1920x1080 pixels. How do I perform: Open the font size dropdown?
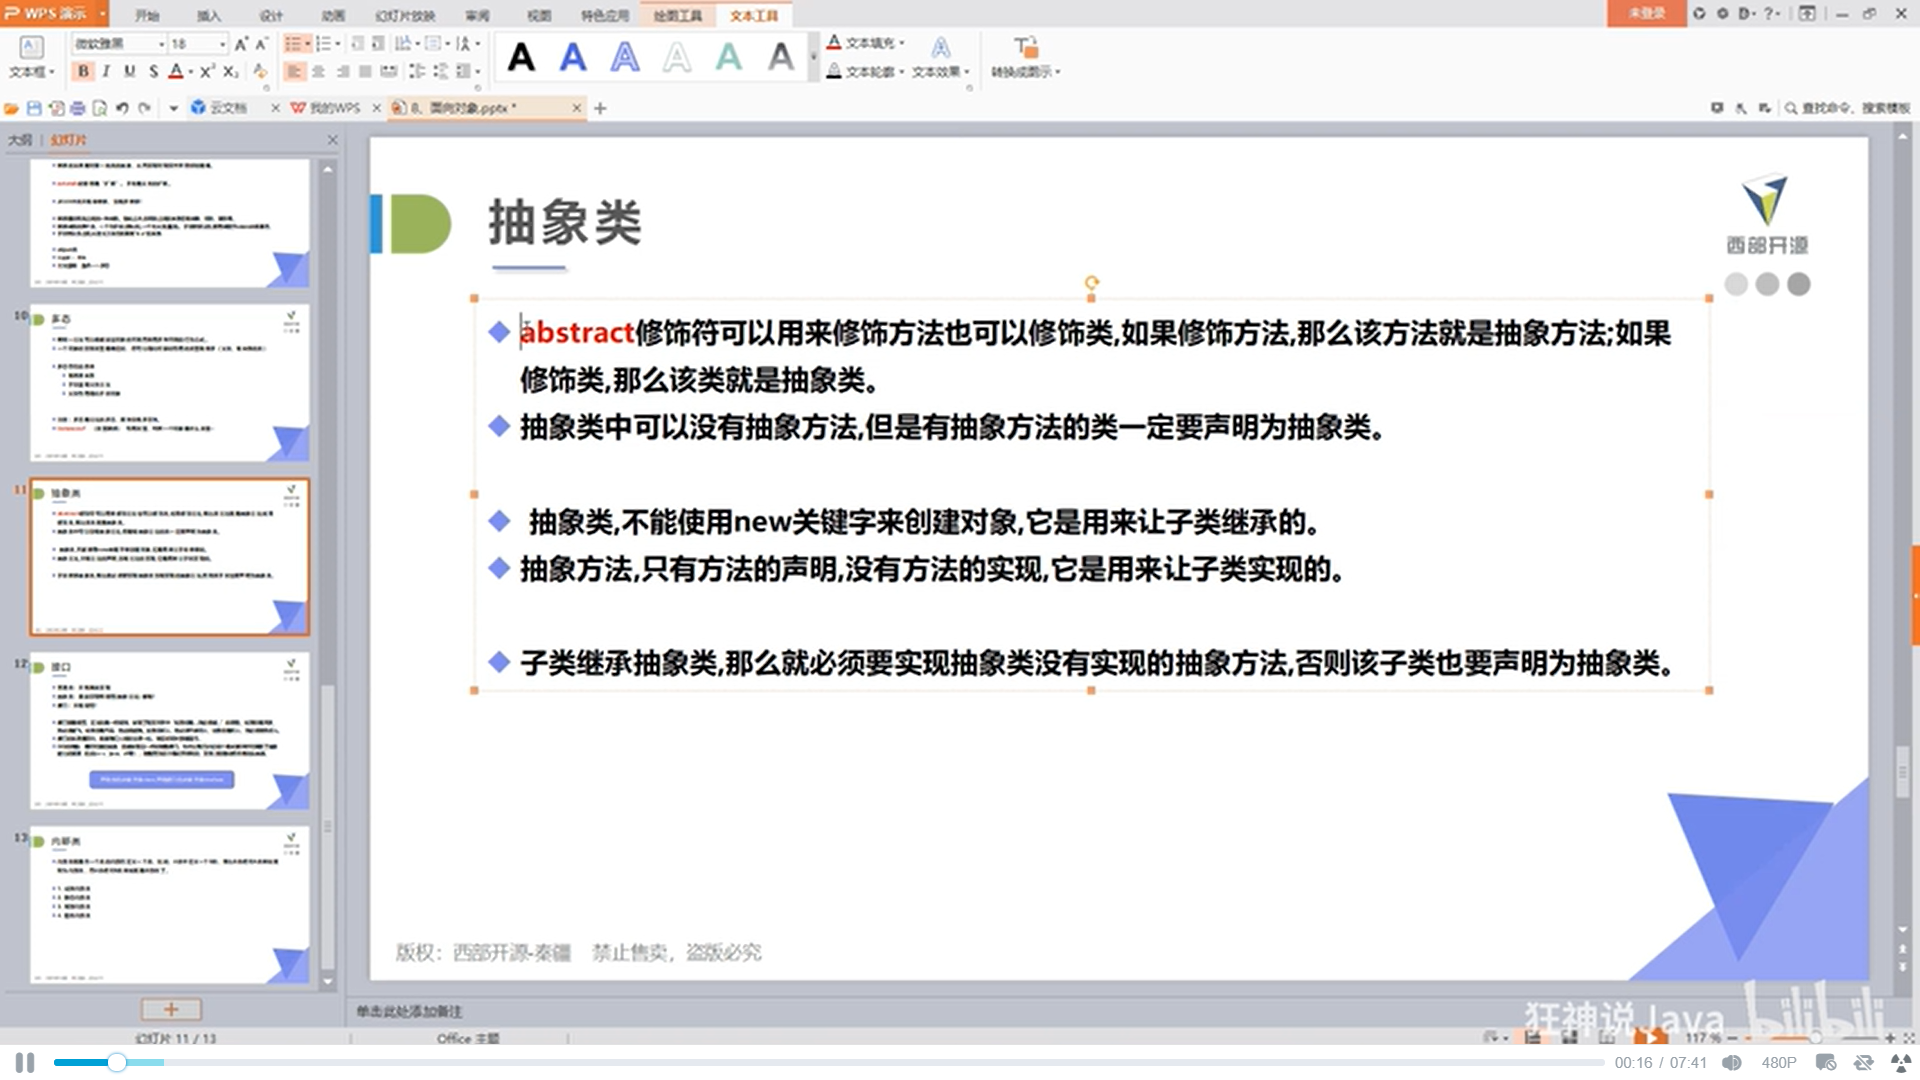tap(222, 44)
